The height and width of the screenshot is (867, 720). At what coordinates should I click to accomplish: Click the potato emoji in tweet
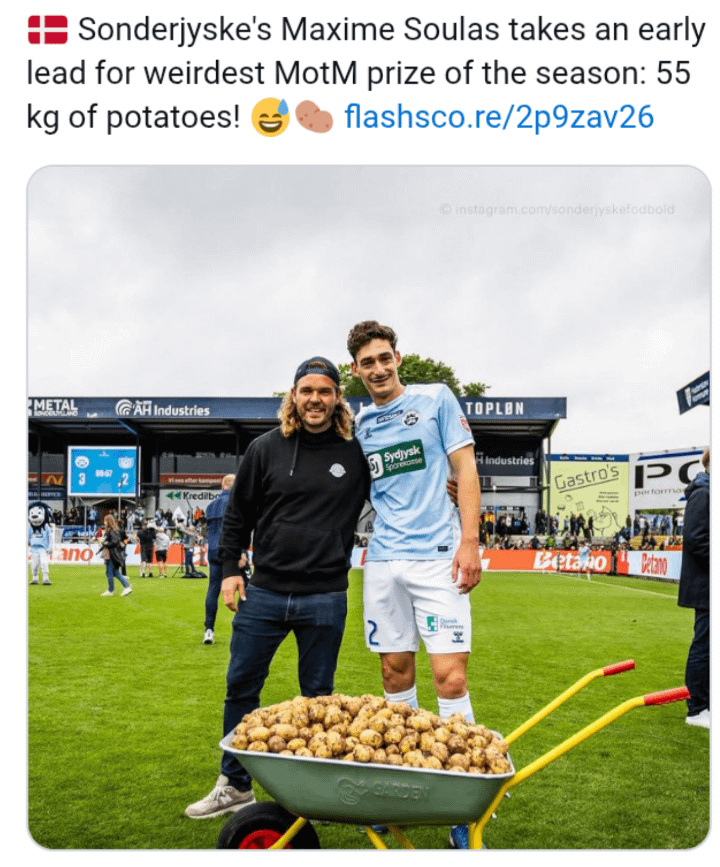click(314, 118)
